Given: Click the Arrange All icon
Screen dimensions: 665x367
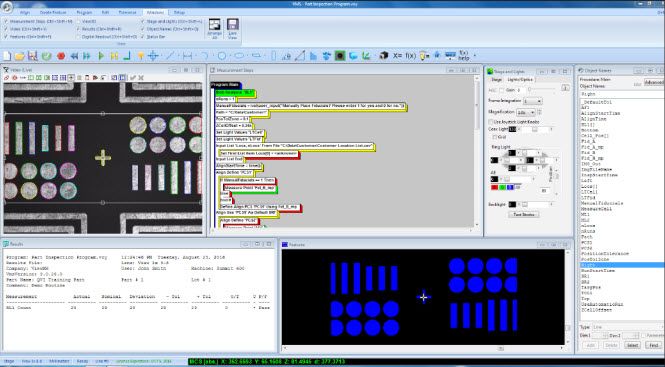Looking at the screenshot, I should 215,29.
